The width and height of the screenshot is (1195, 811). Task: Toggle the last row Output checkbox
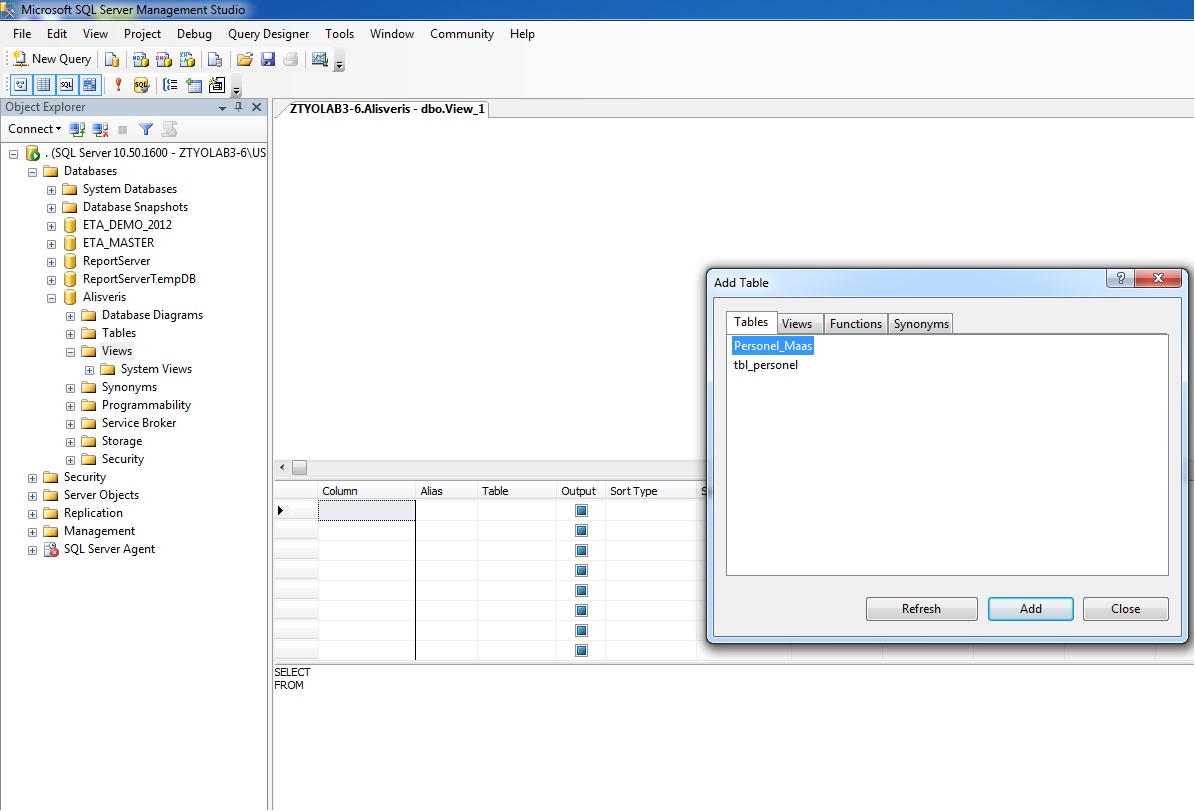pyautogui.click(x=581, y=651)
